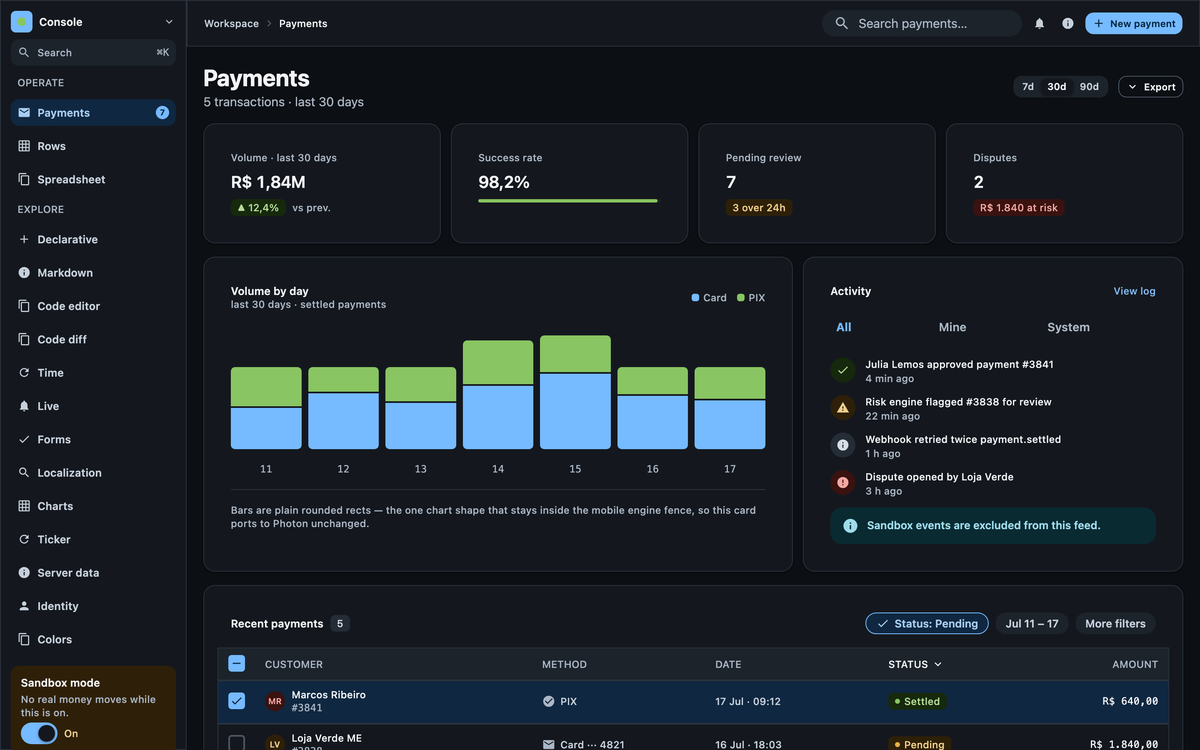The width and height of the screenshot is (1200, 750).
Task: Click the refresh icon next to Ticker
Action: (x=24, y=539)
